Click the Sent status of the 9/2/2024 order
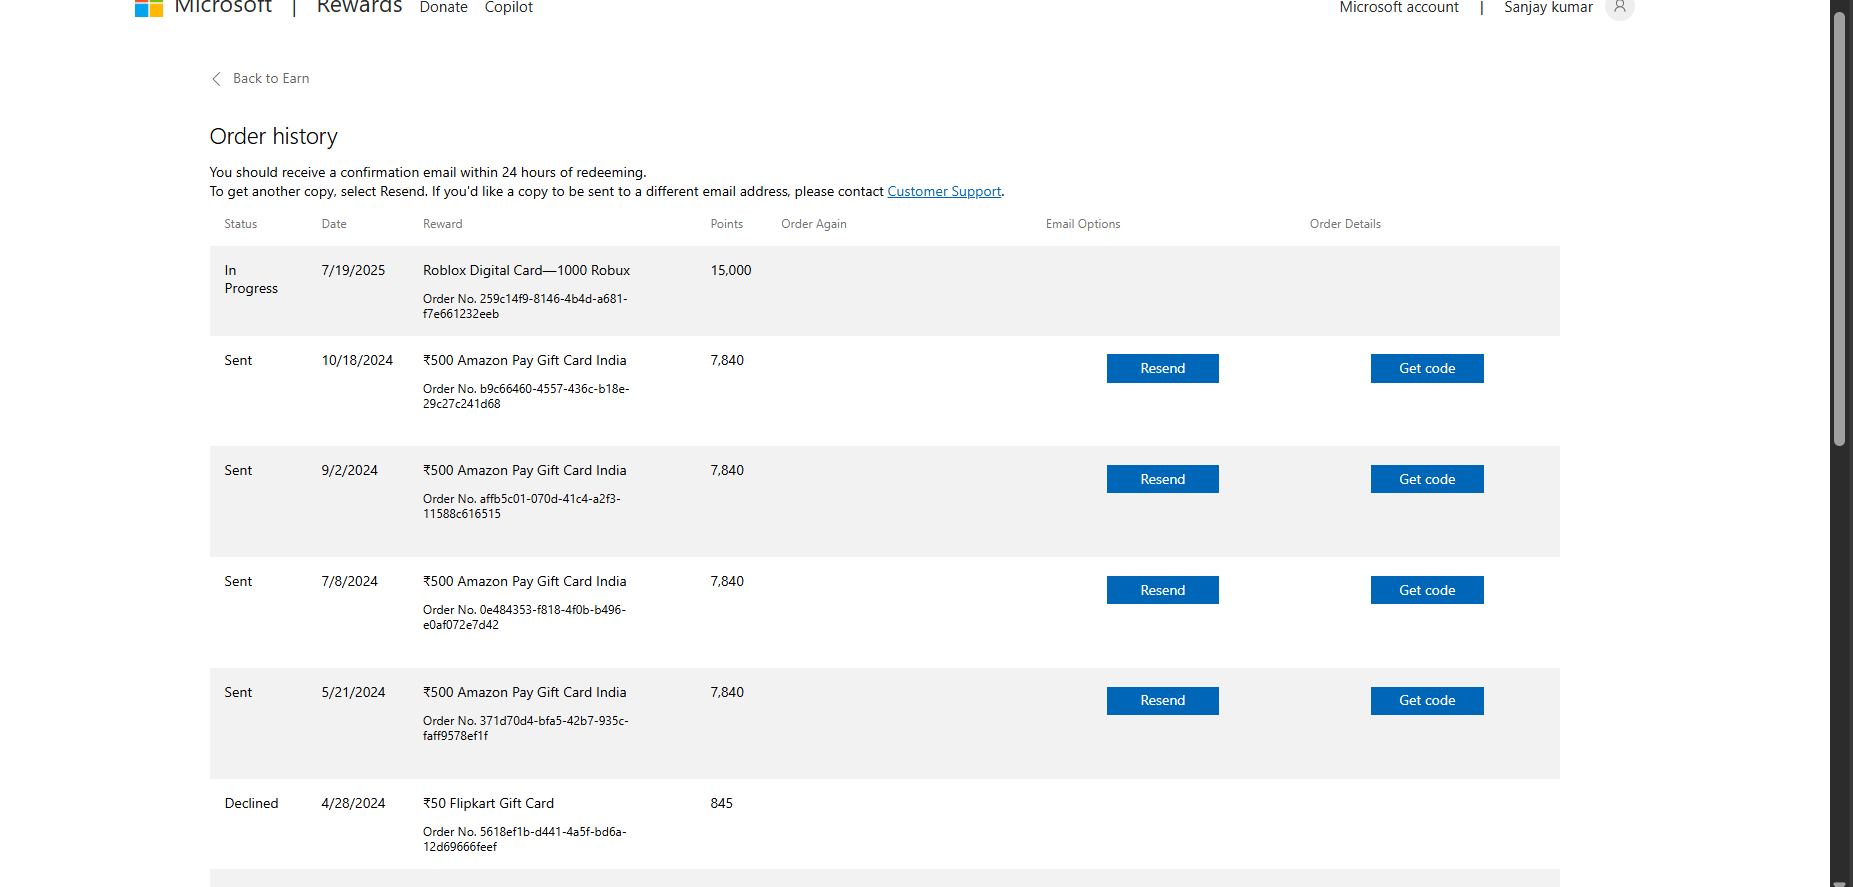Screen dimensions: 1853x887 pyautogui.click(x=238, y=470)
